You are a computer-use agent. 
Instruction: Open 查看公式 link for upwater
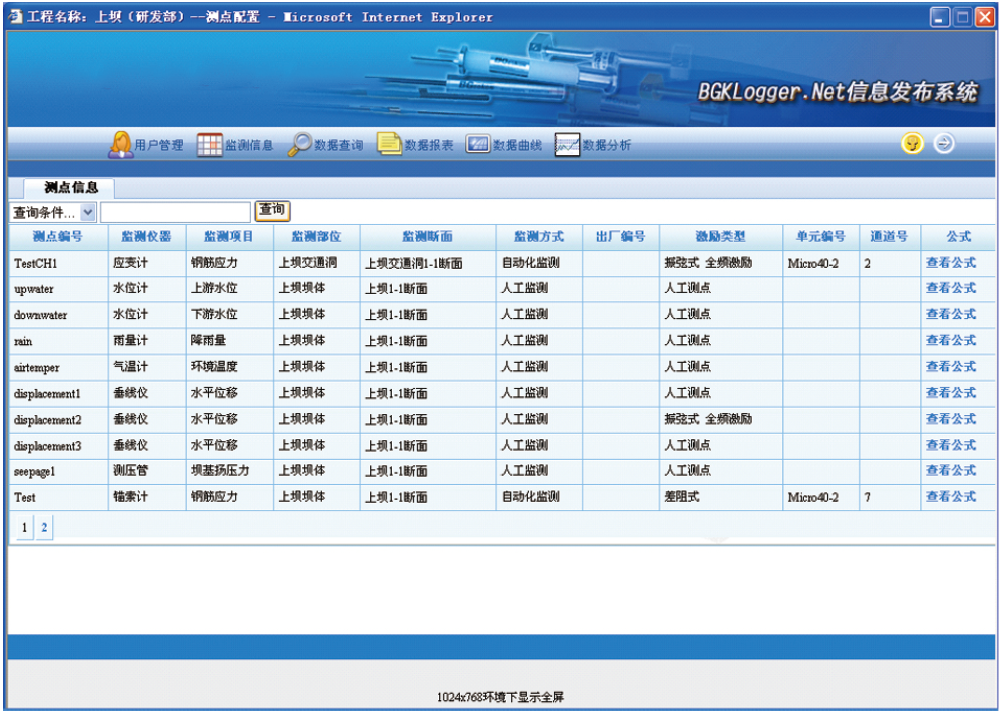click(x=951, y=288)
